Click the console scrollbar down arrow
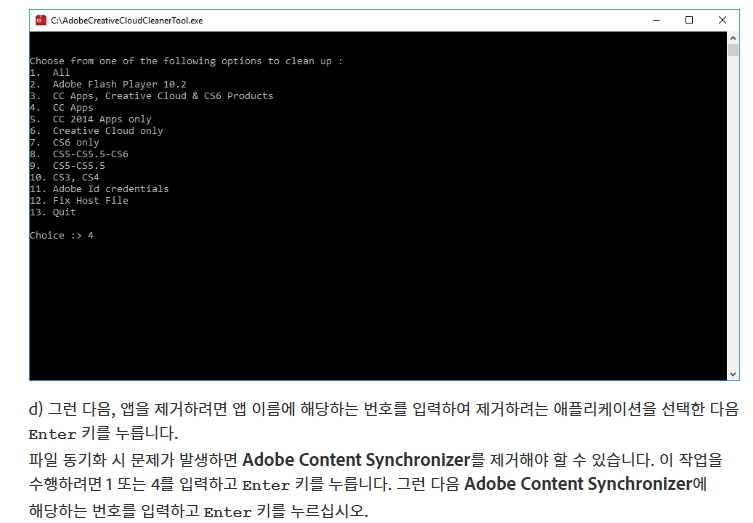The height and width of the screenshot is (523, 753). click(x=733, y=374)
